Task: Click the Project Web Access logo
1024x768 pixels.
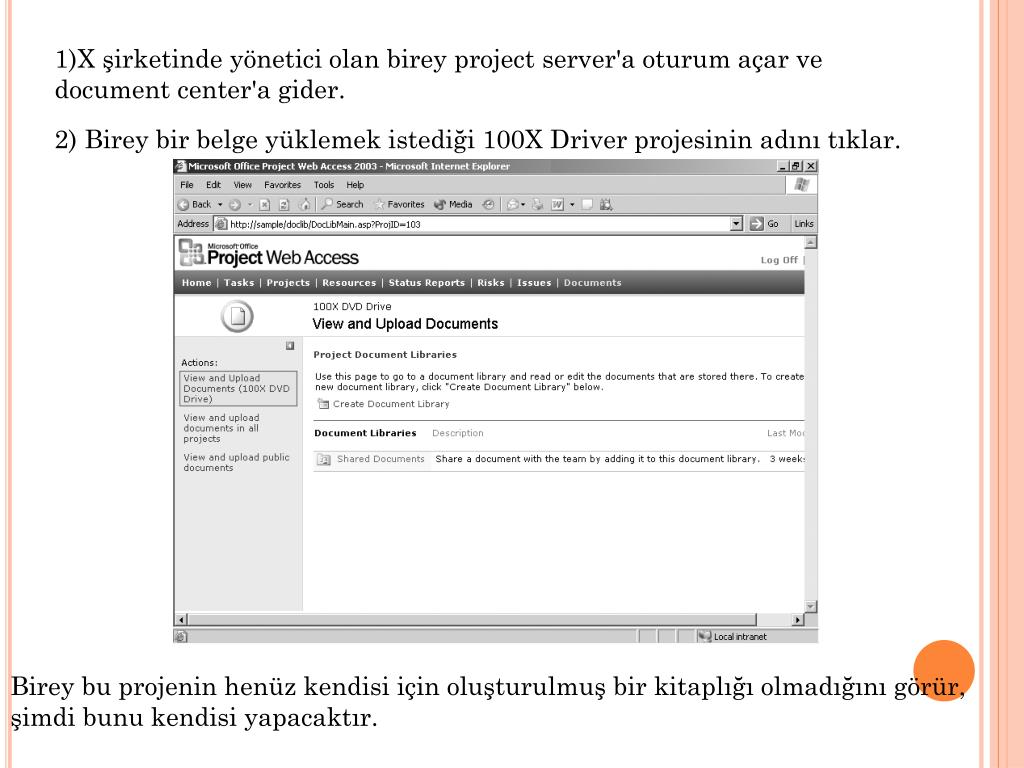Action: (x=268, y=253)
